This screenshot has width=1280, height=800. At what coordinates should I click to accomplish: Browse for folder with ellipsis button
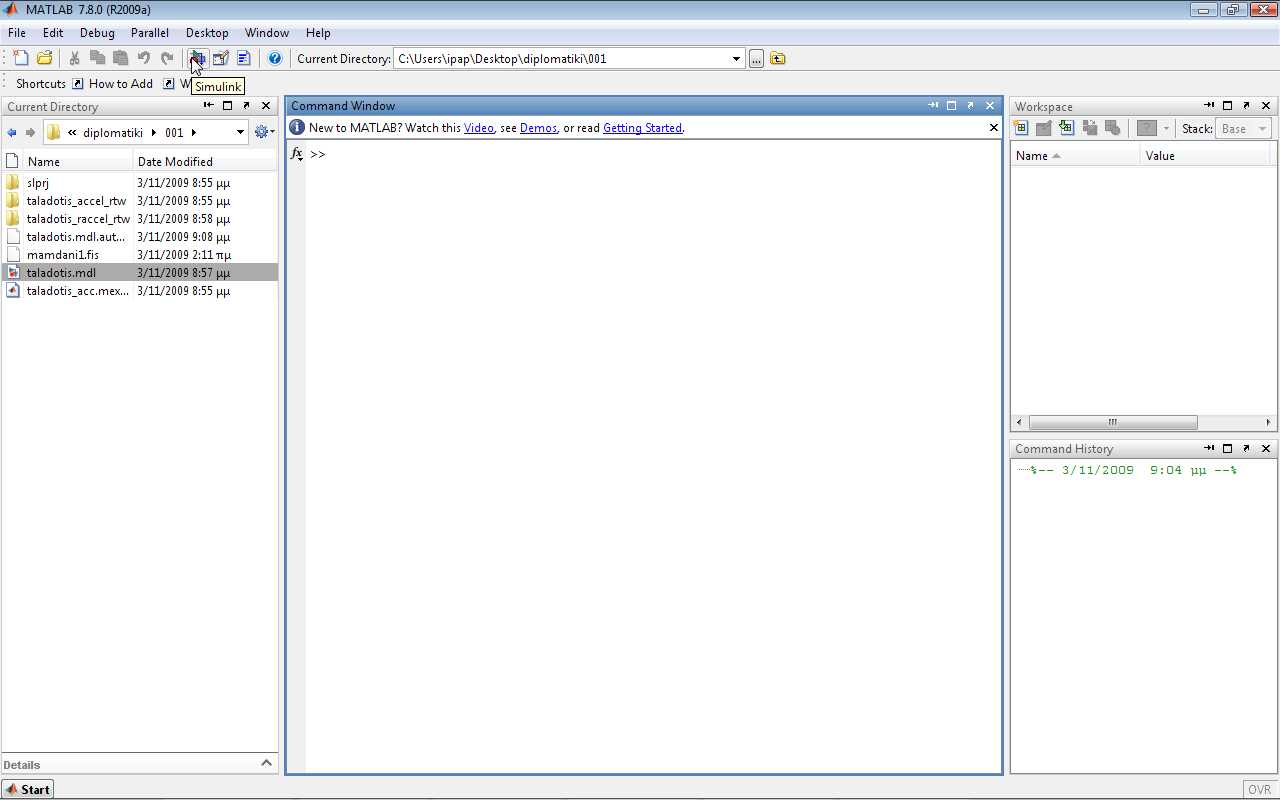point(756,59)
